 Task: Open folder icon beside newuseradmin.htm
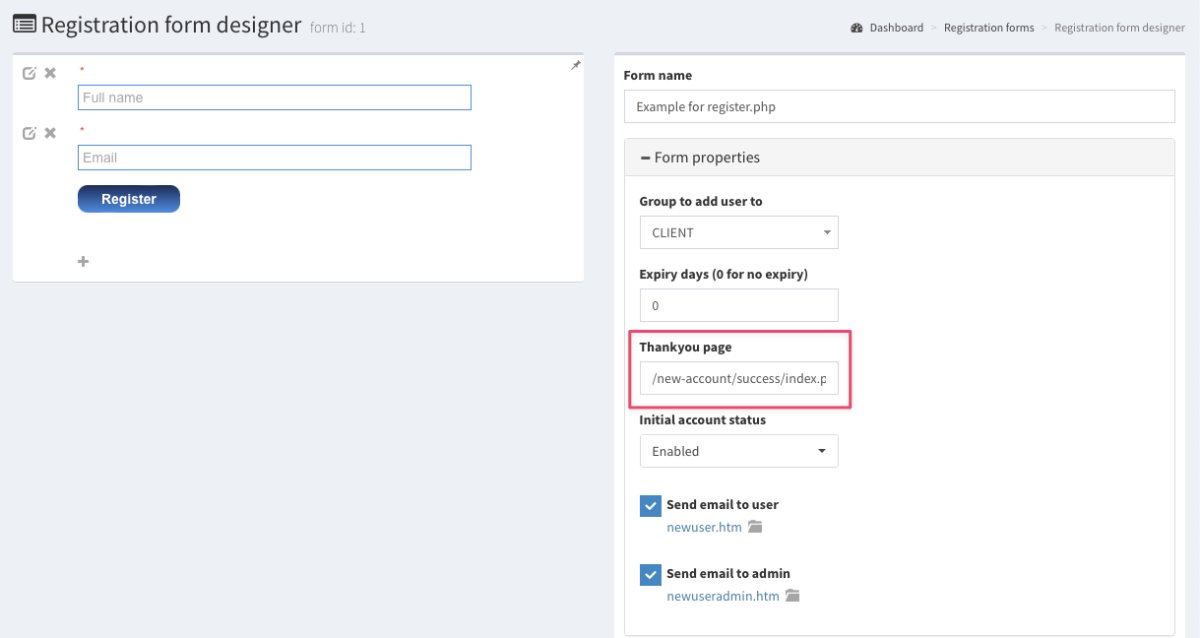click(x=792, y=596)
